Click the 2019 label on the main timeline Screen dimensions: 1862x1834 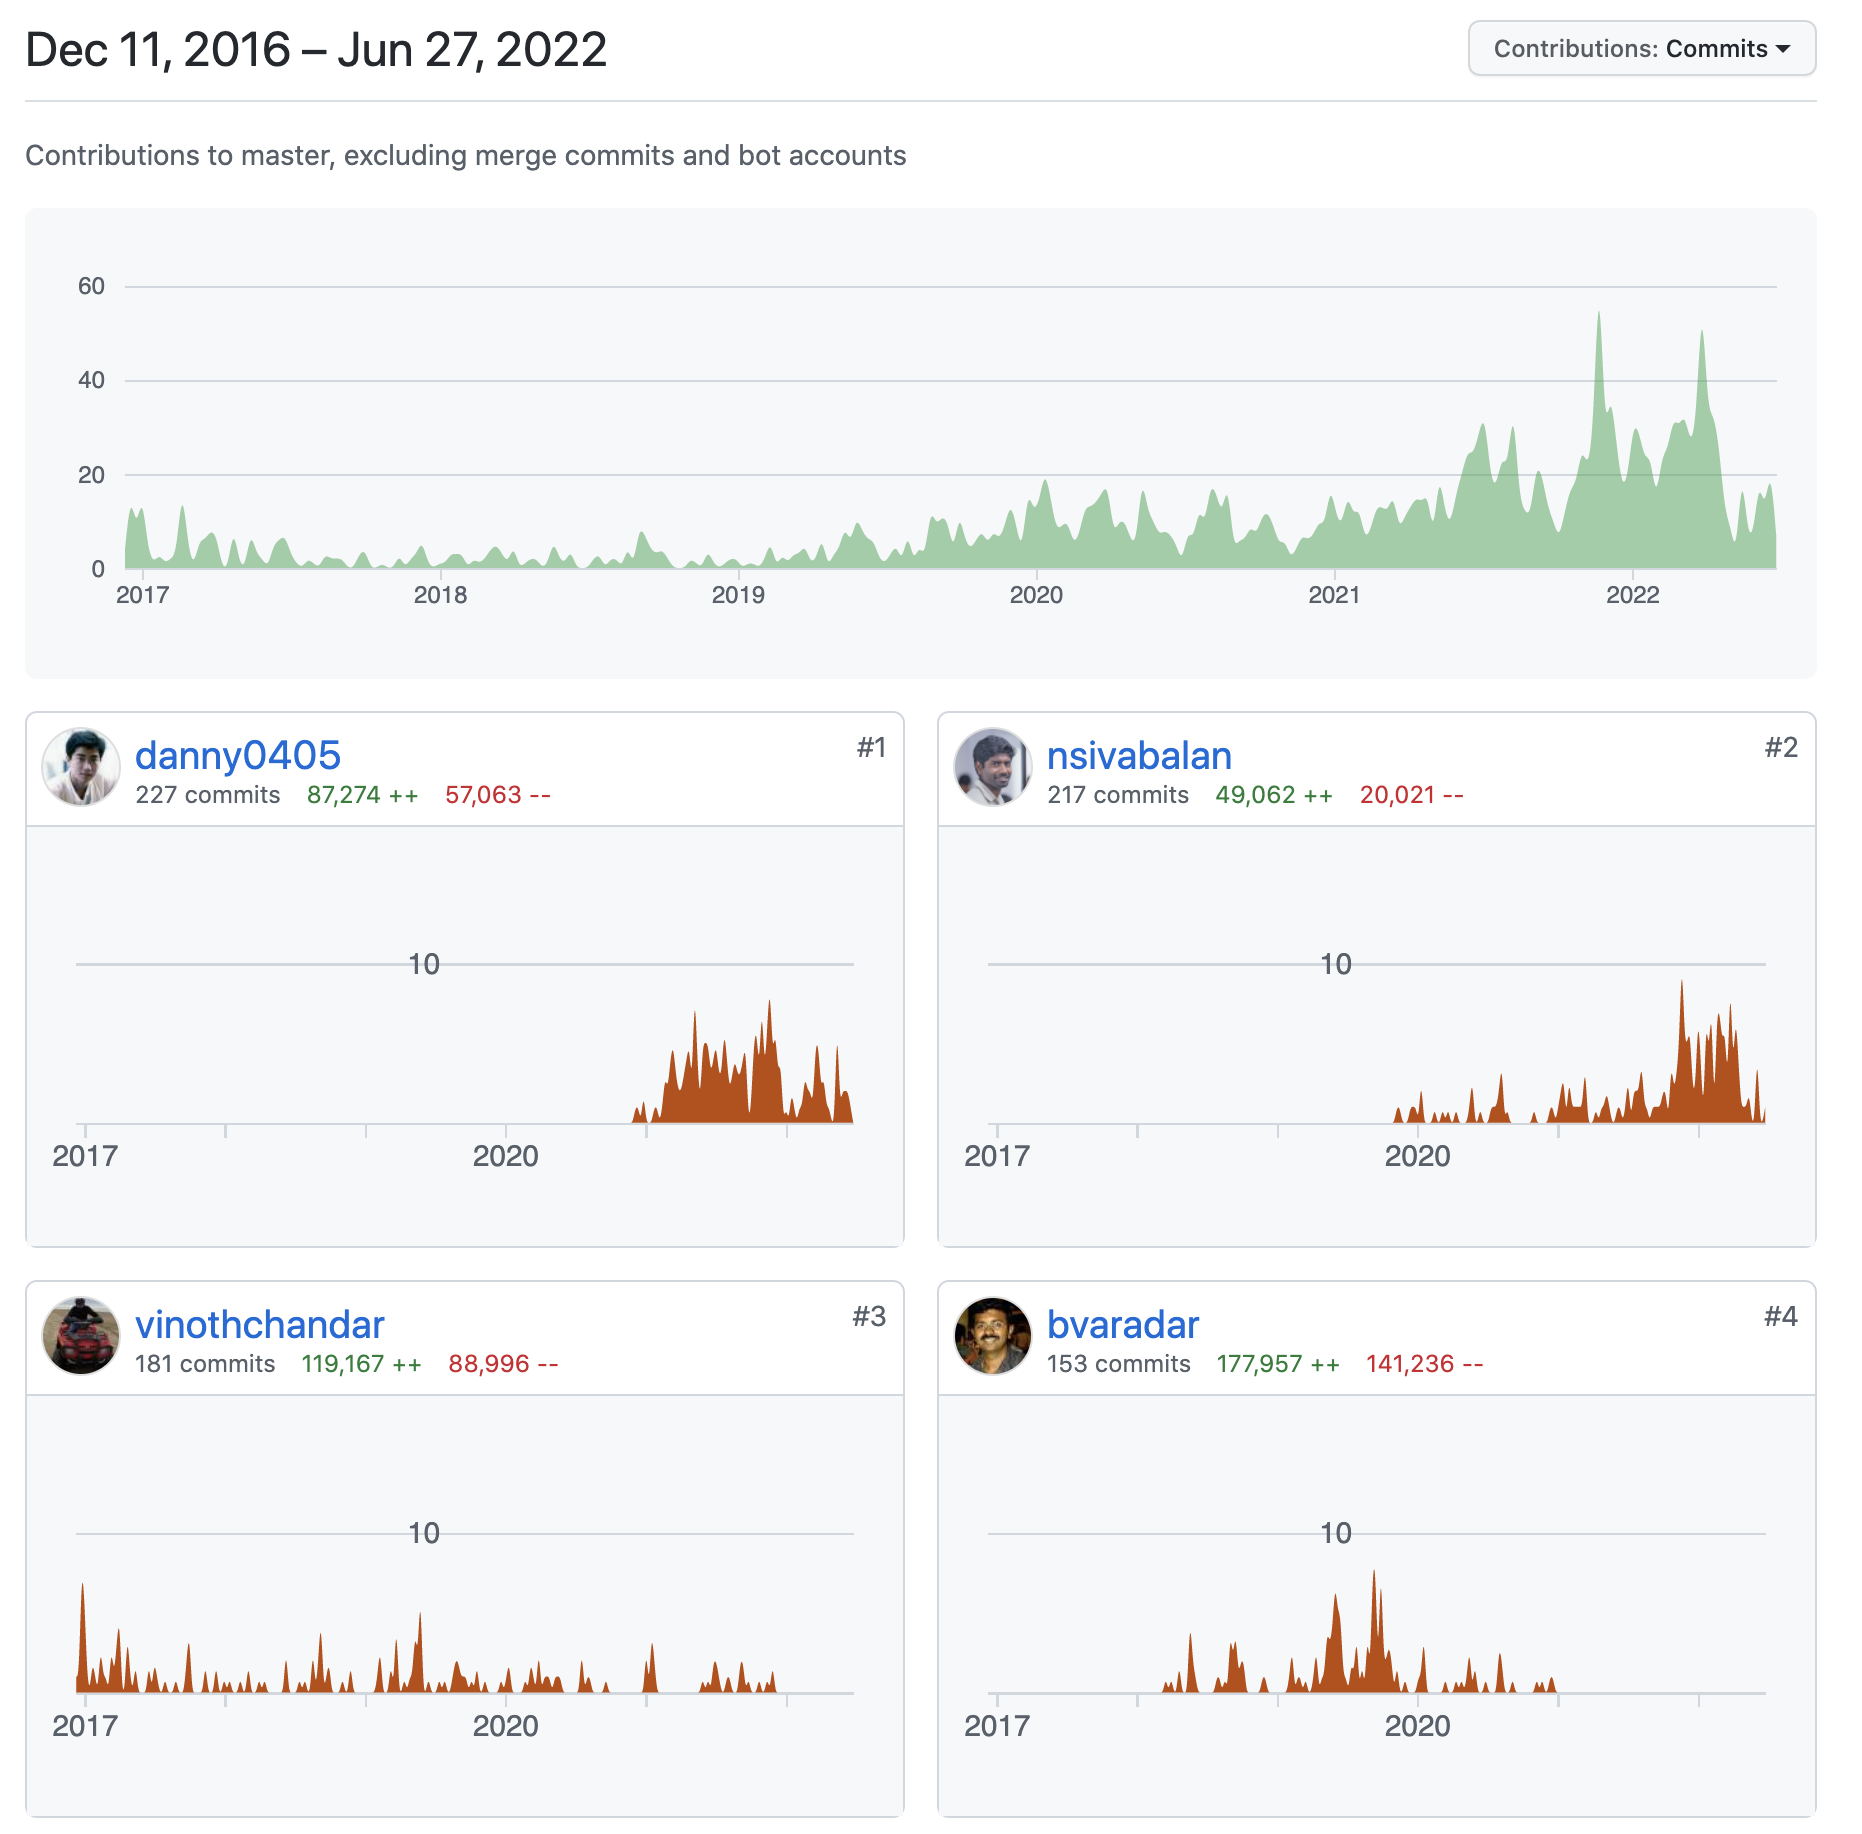(738, 595)
